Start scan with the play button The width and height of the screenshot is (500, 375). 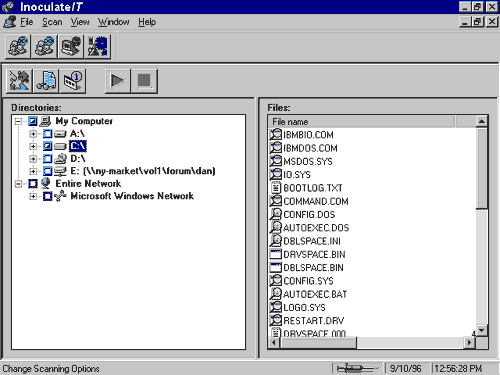[117, 81]
